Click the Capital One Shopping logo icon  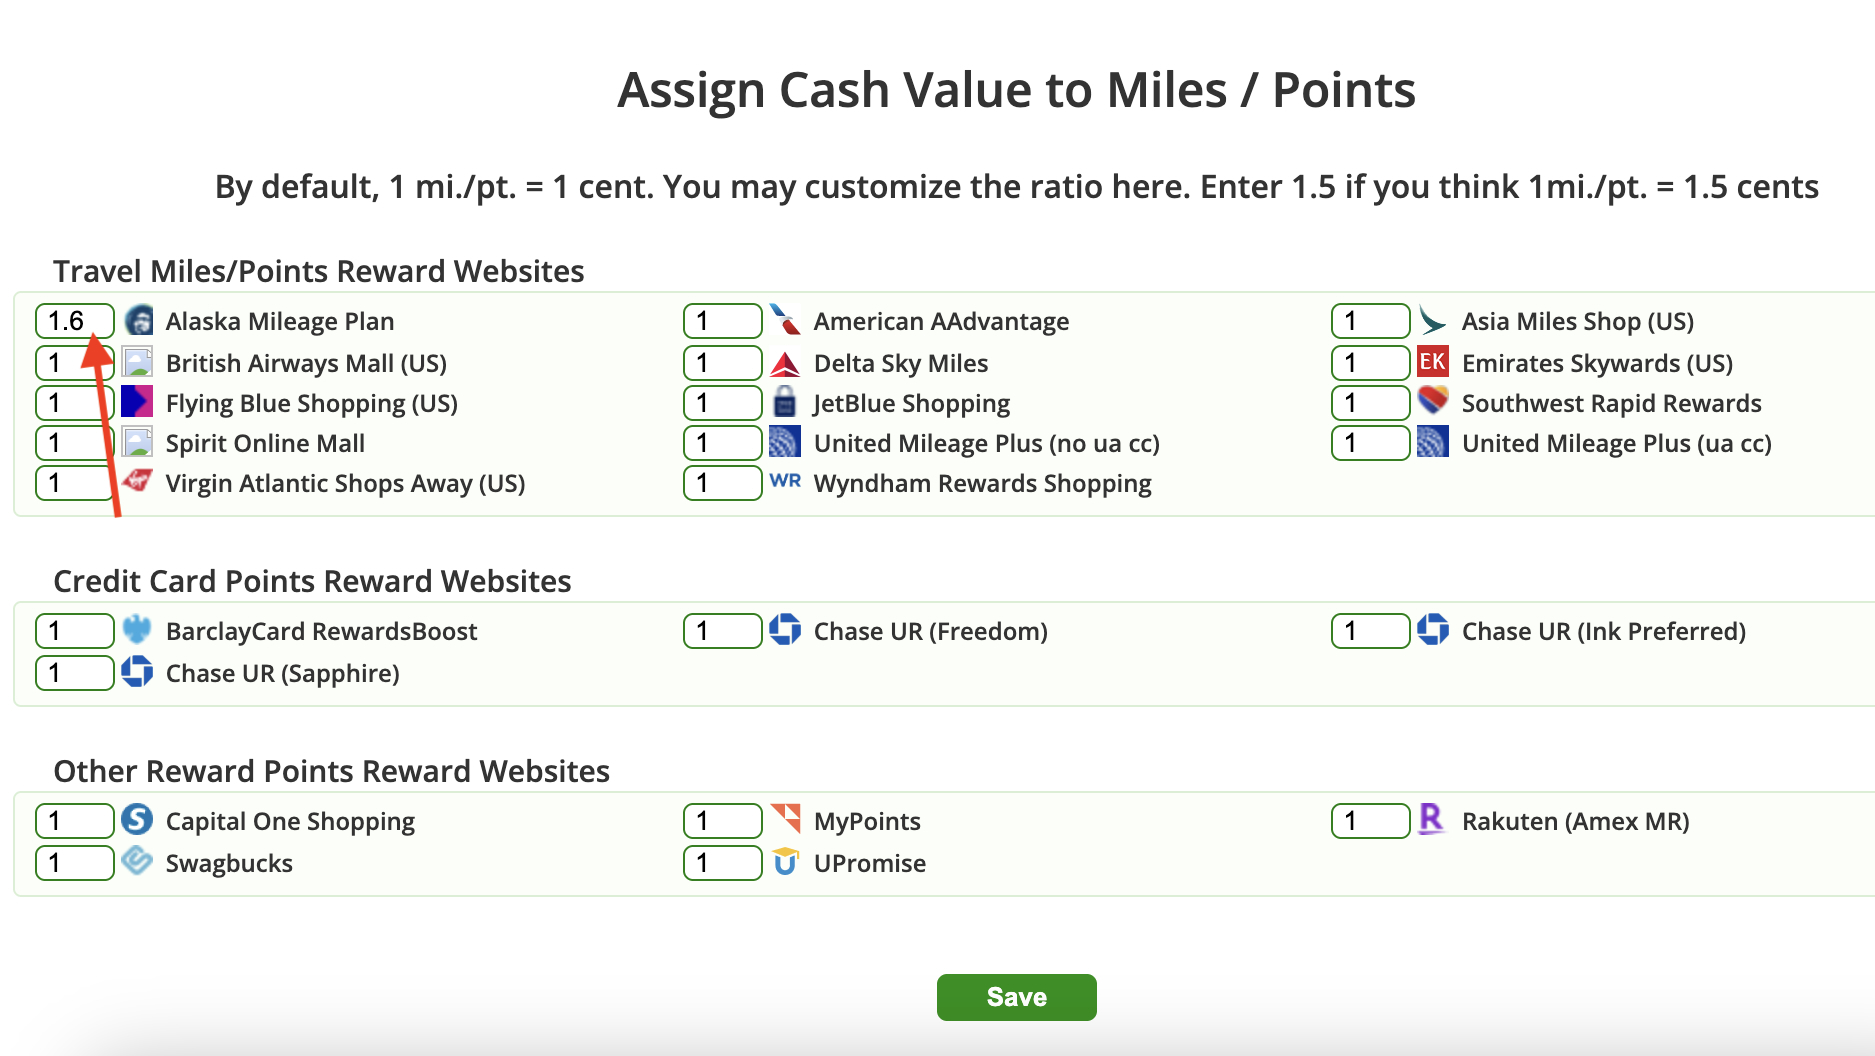137,819
